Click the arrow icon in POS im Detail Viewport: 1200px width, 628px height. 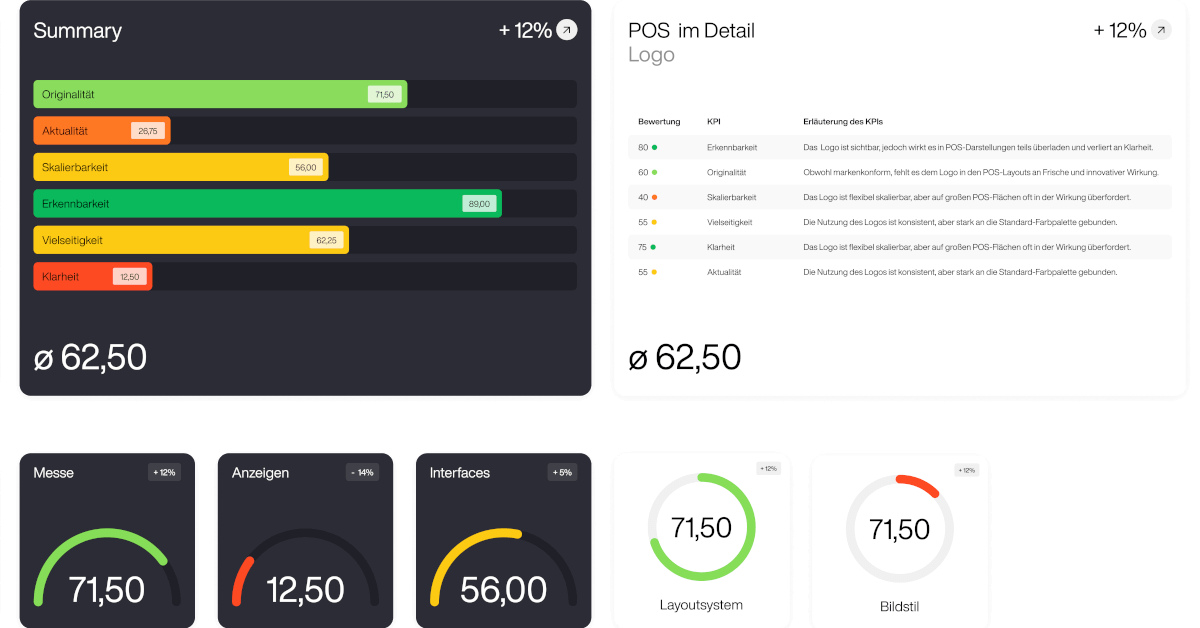1161,30
